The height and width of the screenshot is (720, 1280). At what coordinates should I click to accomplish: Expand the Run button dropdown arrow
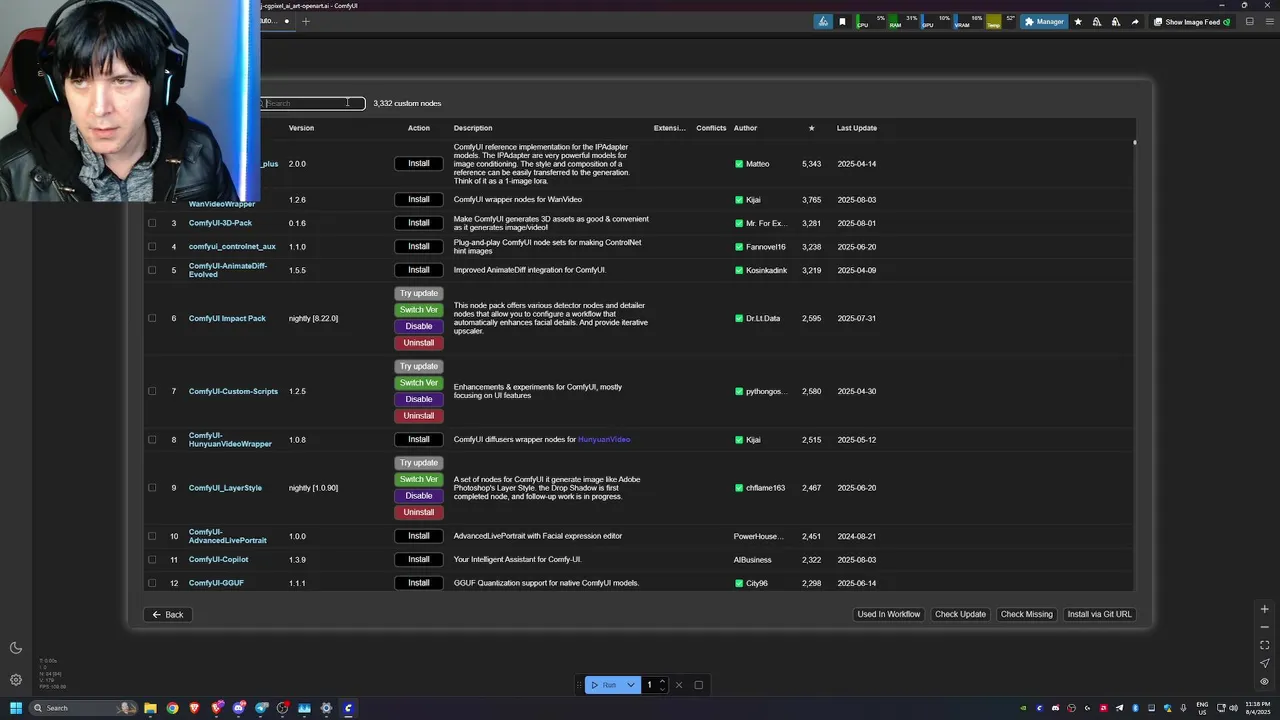tap(631, 685)
